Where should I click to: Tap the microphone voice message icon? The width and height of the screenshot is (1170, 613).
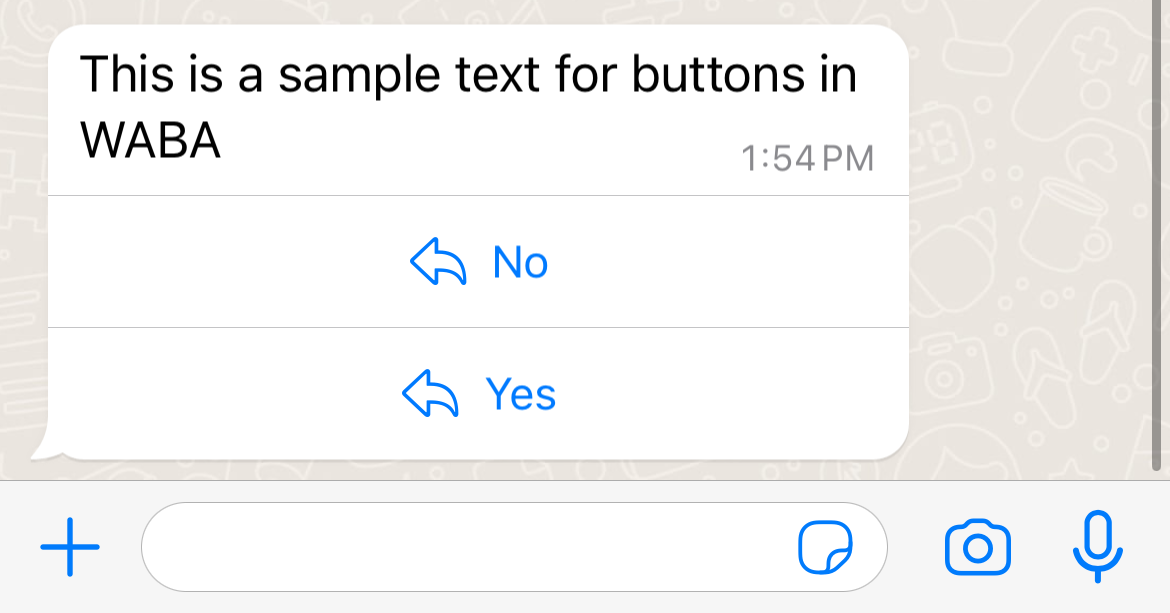(x=1097, y=546)
